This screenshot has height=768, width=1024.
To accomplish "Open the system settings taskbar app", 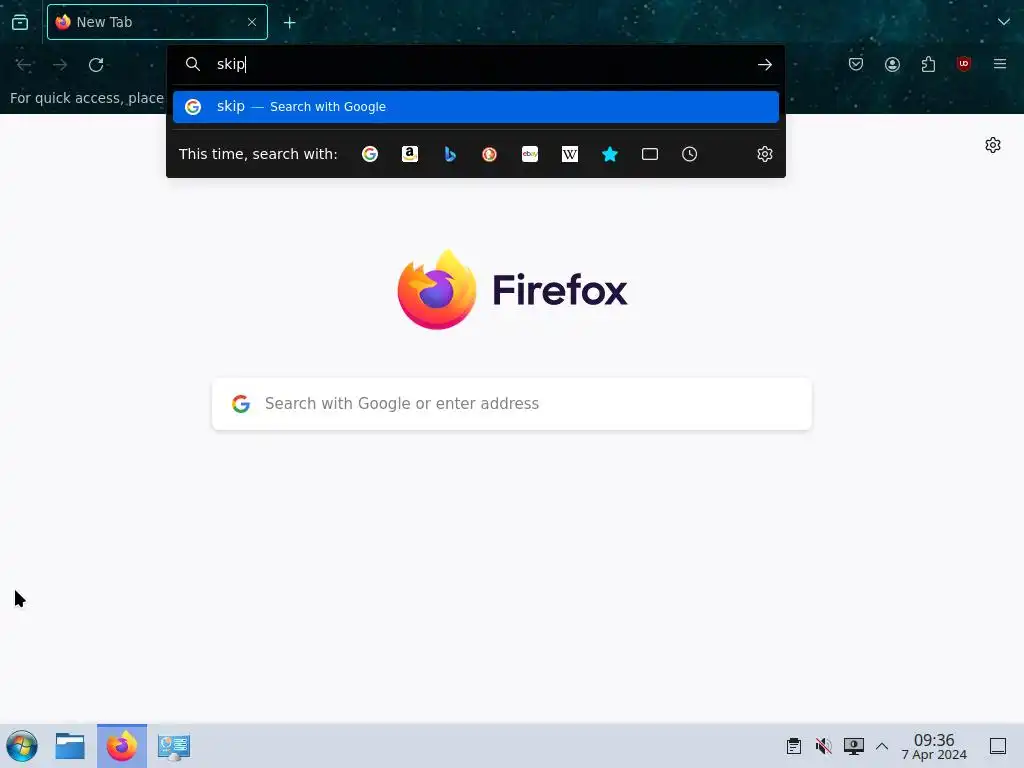I will 174,746.
